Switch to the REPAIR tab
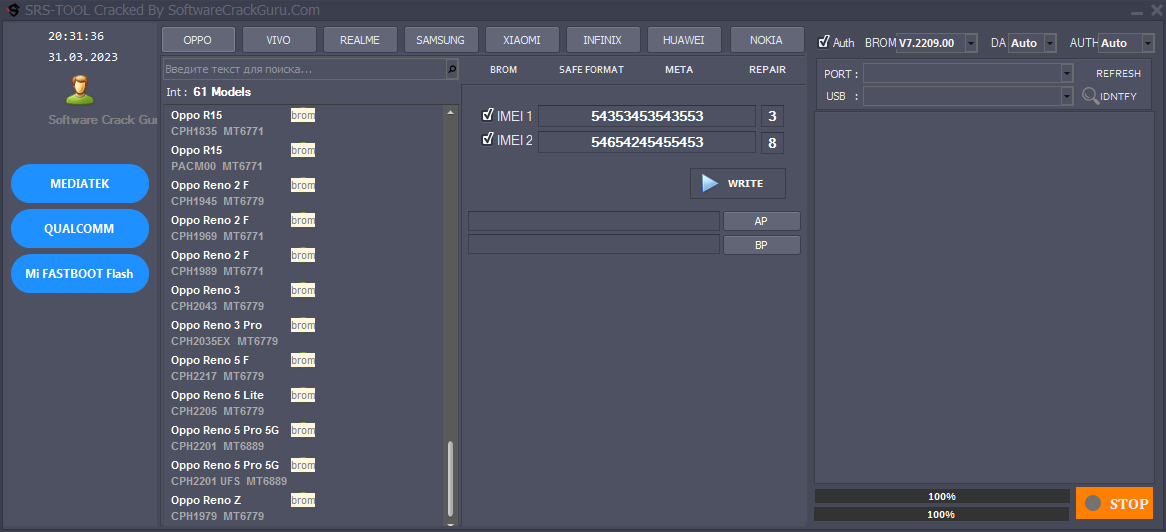Viewport: 1166px width, 532px height. pos(767,69)
